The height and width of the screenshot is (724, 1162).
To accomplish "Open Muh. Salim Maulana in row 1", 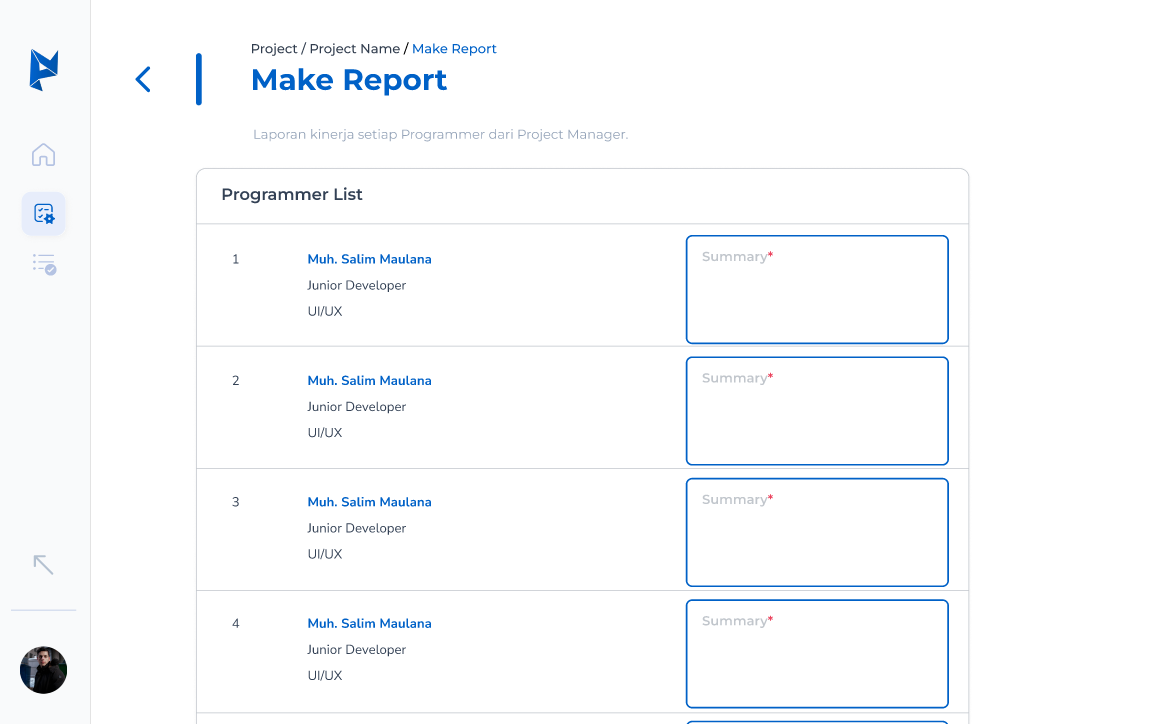I will tap(369, 259).
